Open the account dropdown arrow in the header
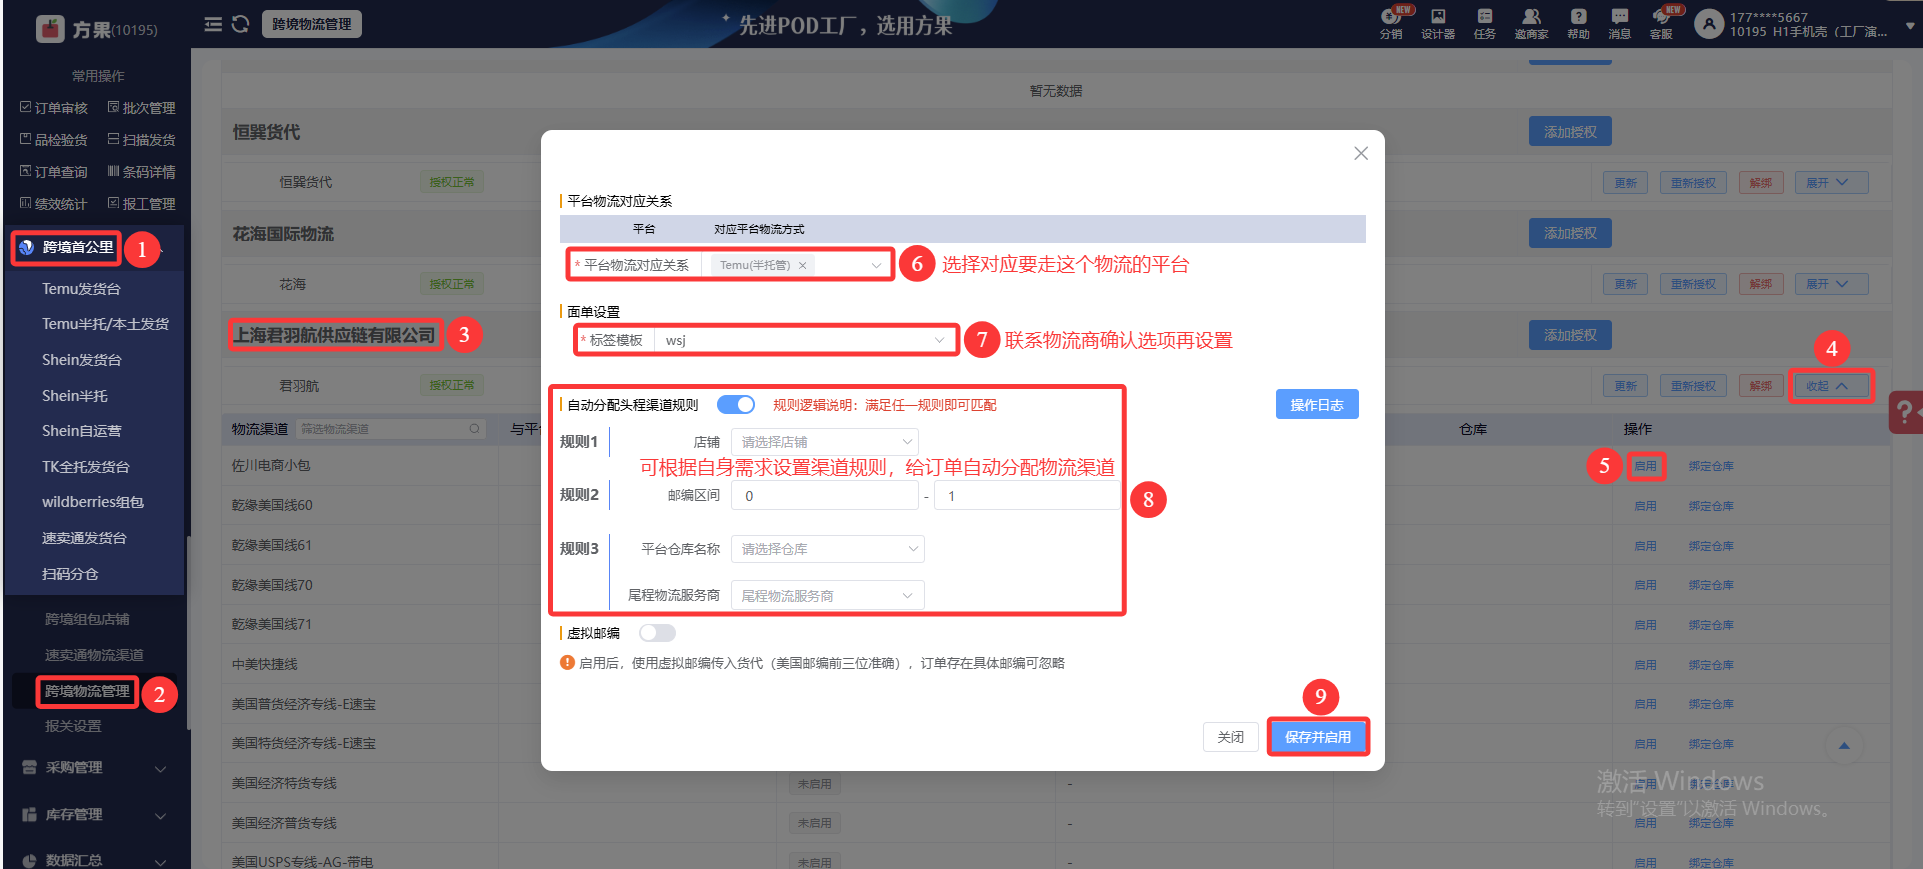This screenshot has height=869, width=1923. (x=1909, y=26)
